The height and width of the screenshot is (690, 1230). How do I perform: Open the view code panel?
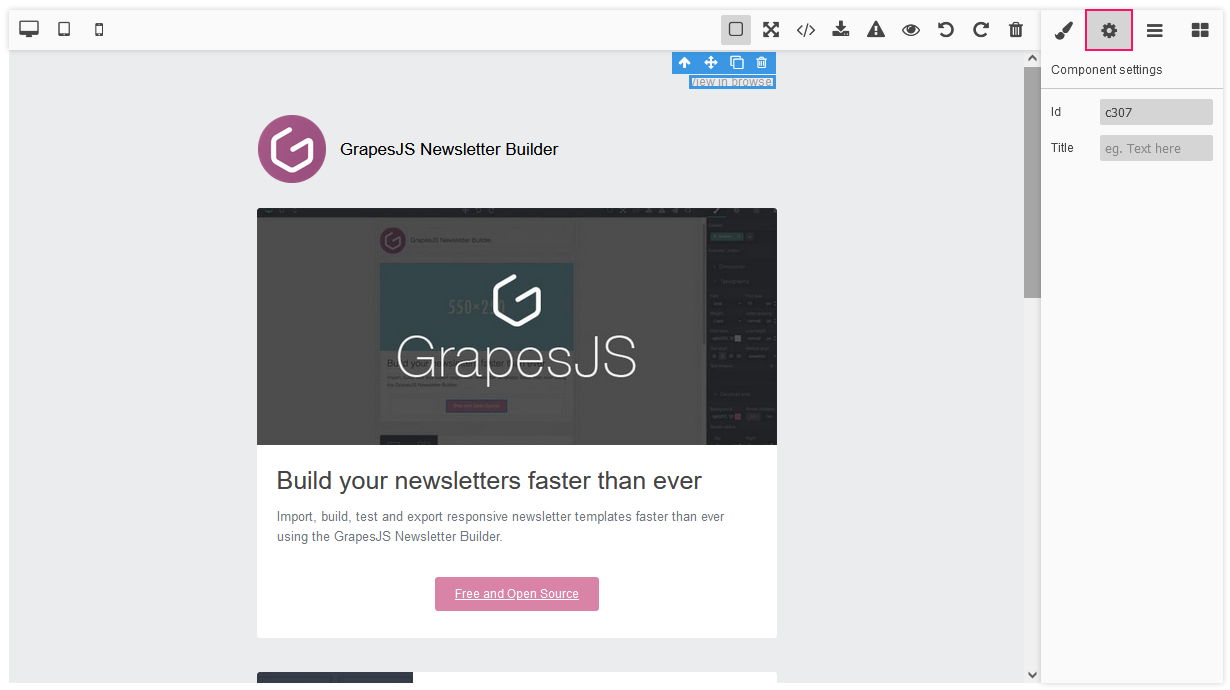[x=806, y=30]
